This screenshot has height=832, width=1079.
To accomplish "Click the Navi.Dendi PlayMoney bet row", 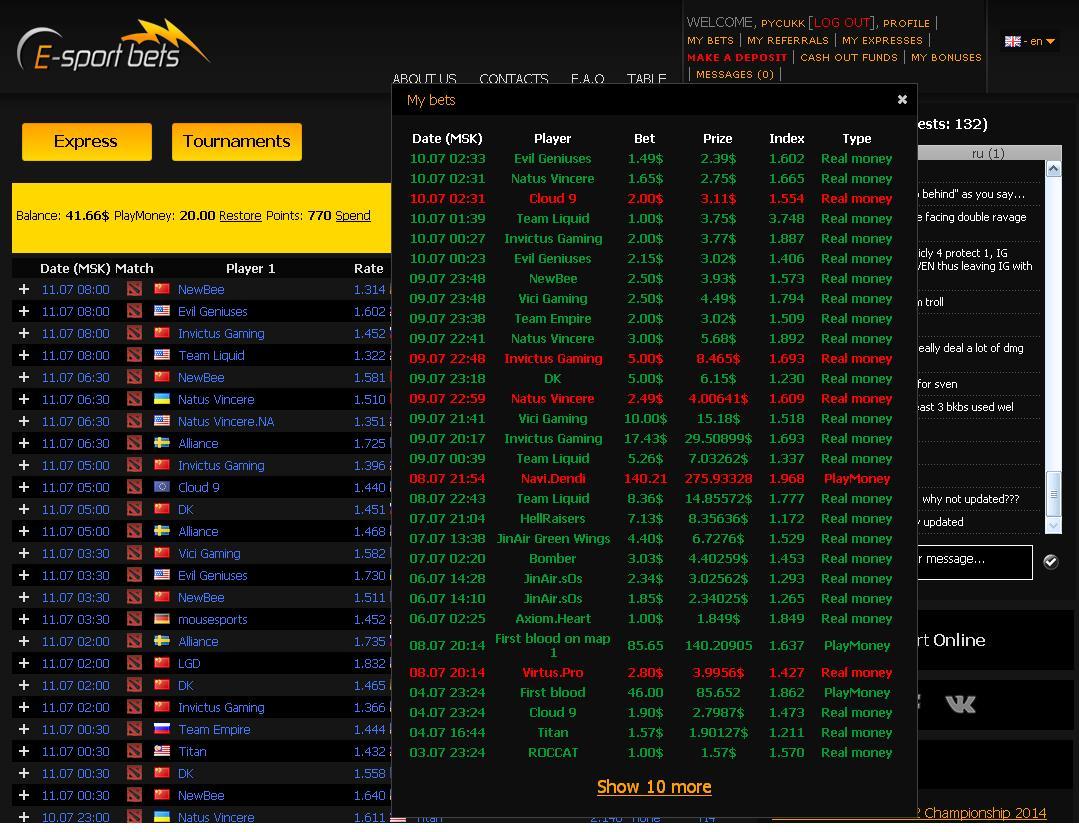I will (650, 478).
